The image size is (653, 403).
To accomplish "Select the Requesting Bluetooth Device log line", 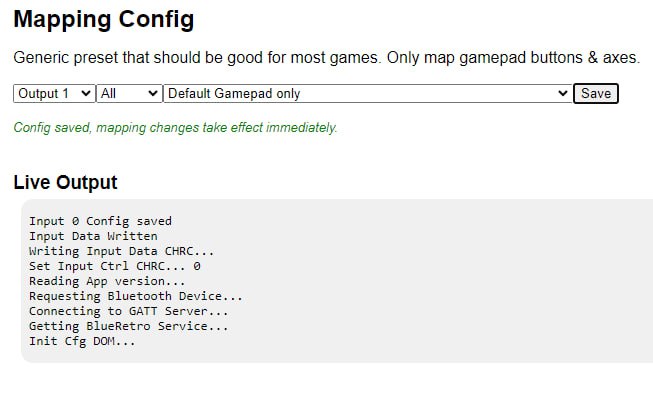I will pos(136,296).
